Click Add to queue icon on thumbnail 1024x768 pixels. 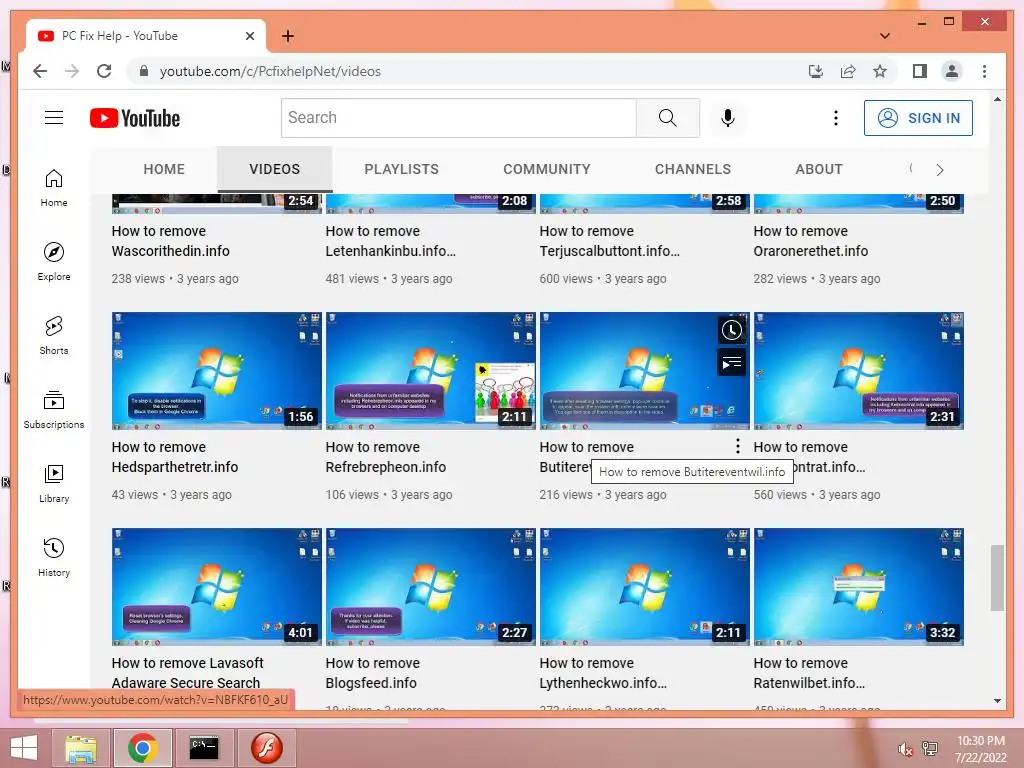coord(731,362)
